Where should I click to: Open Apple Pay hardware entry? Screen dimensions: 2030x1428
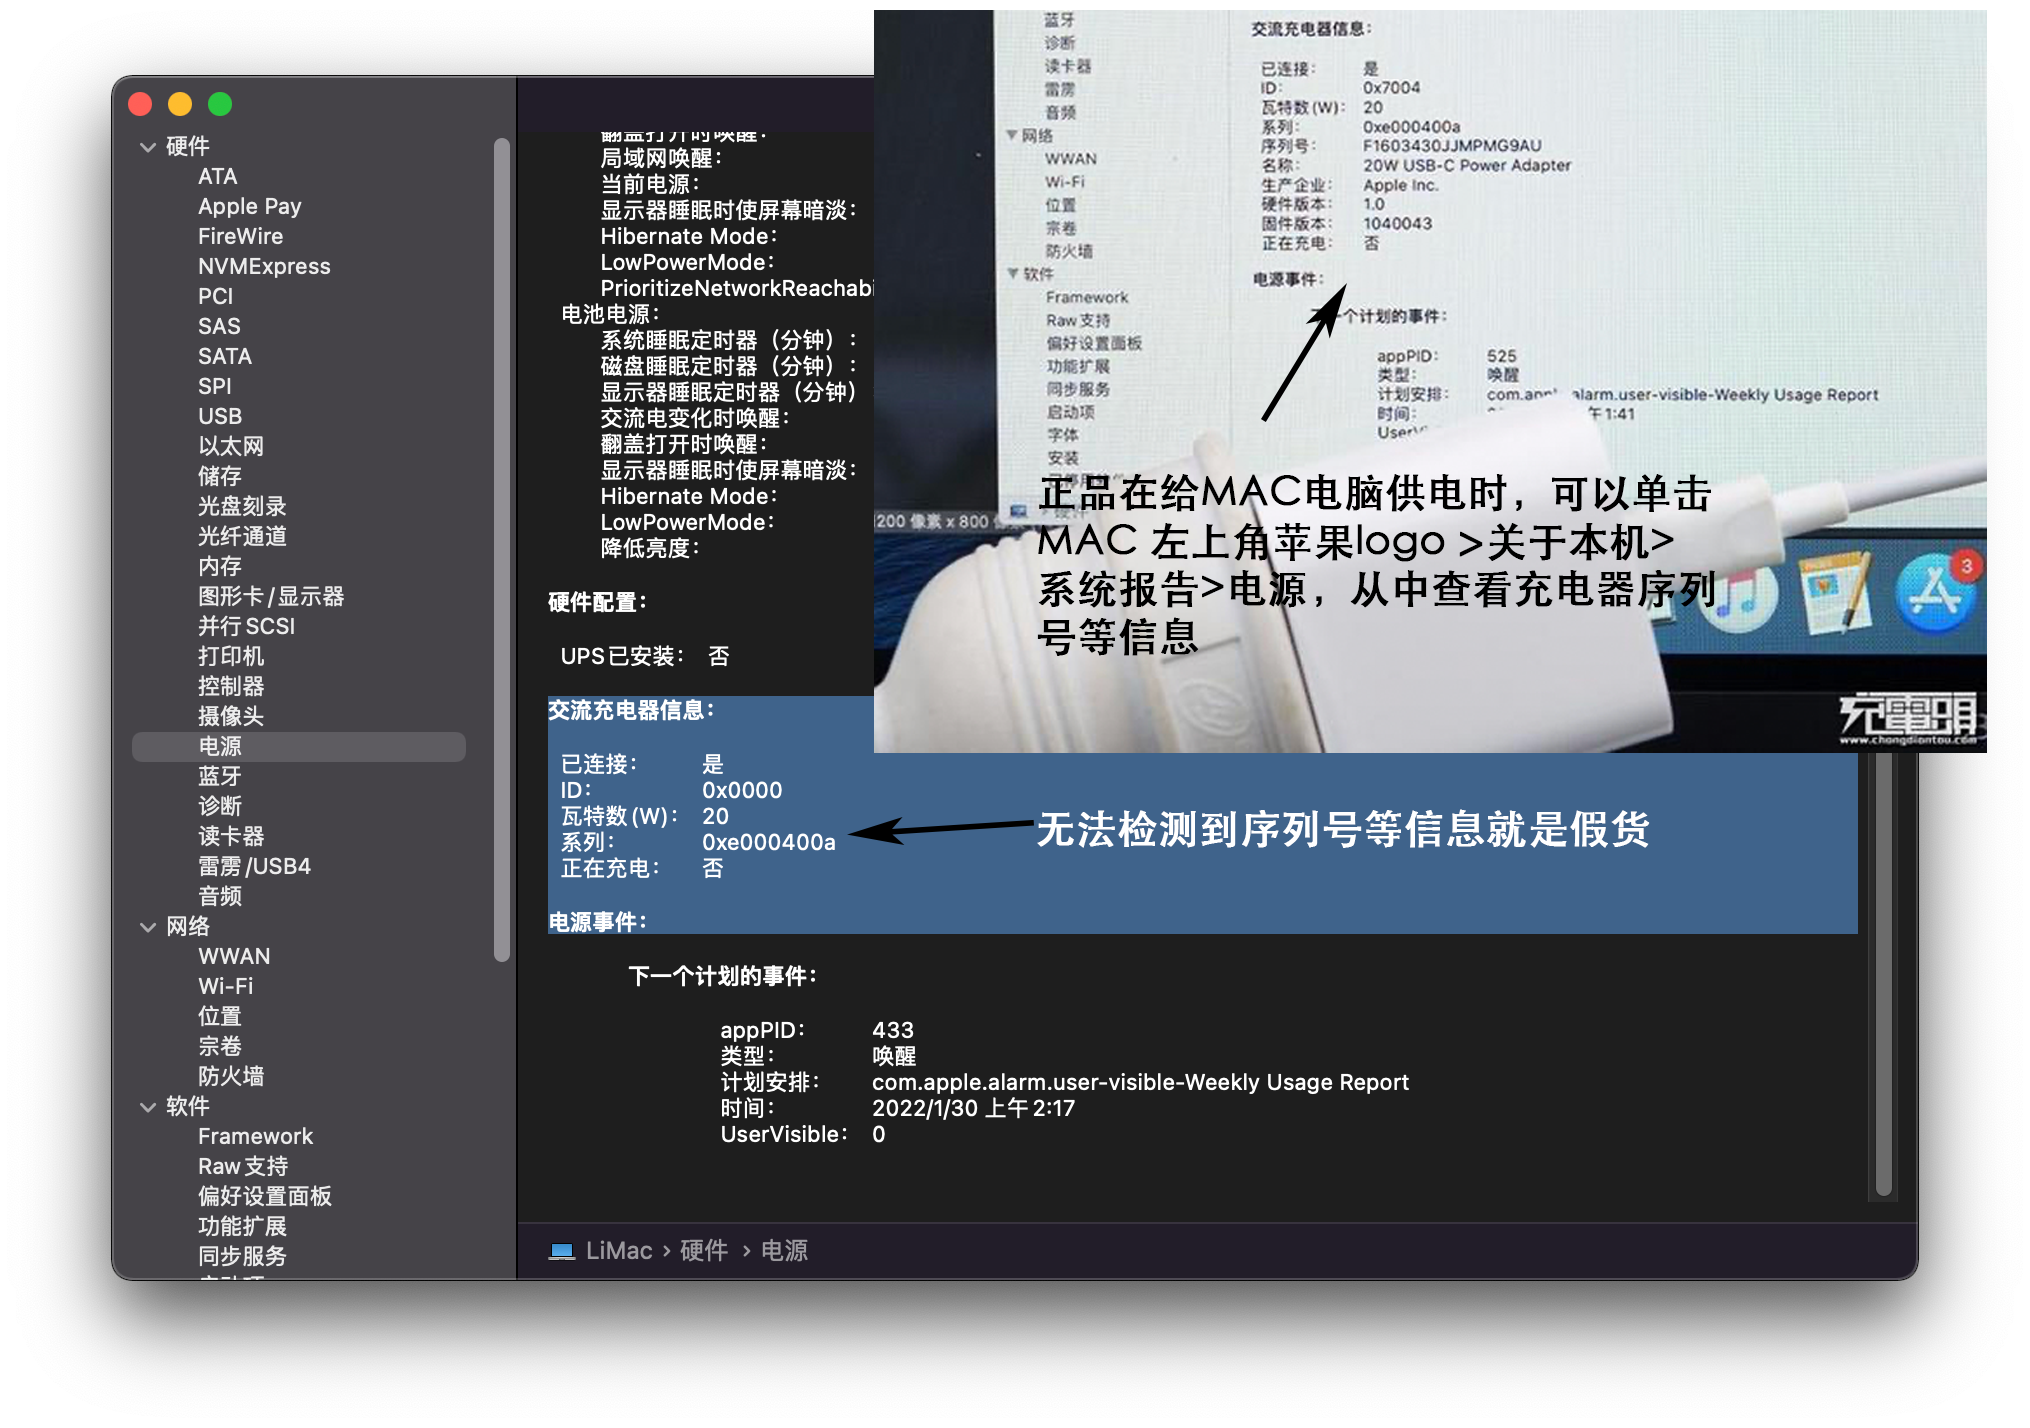click(x=250, y=207)
